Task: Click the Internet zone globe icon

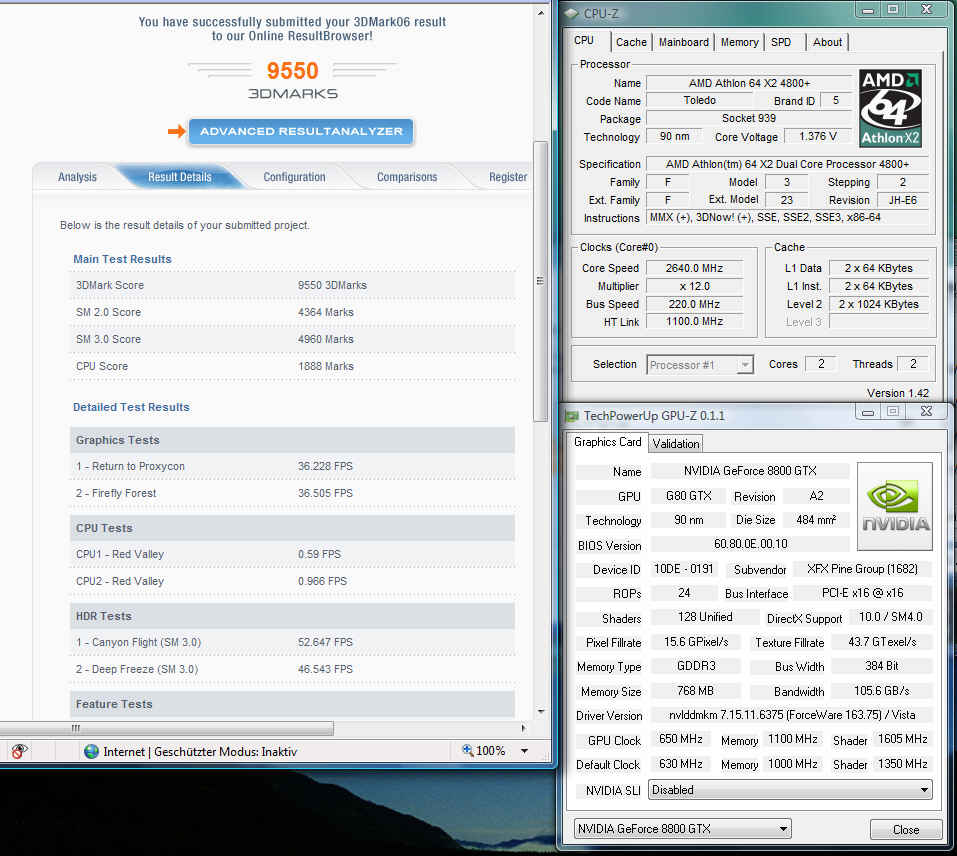Action: click(x=92, y=752)
